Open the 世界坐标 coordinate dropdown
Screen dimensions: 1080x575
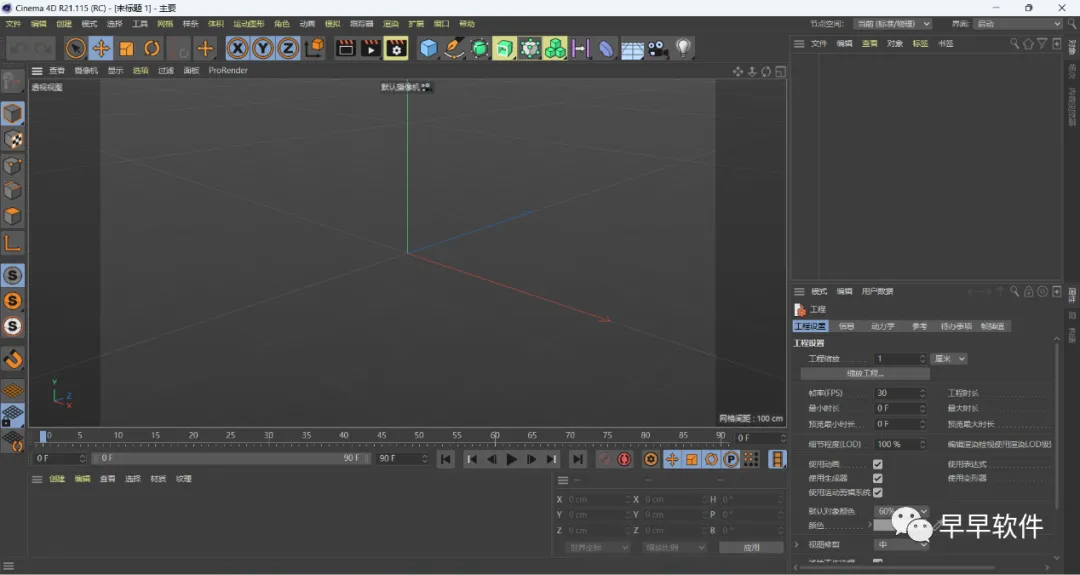click(x=597, y=547)
